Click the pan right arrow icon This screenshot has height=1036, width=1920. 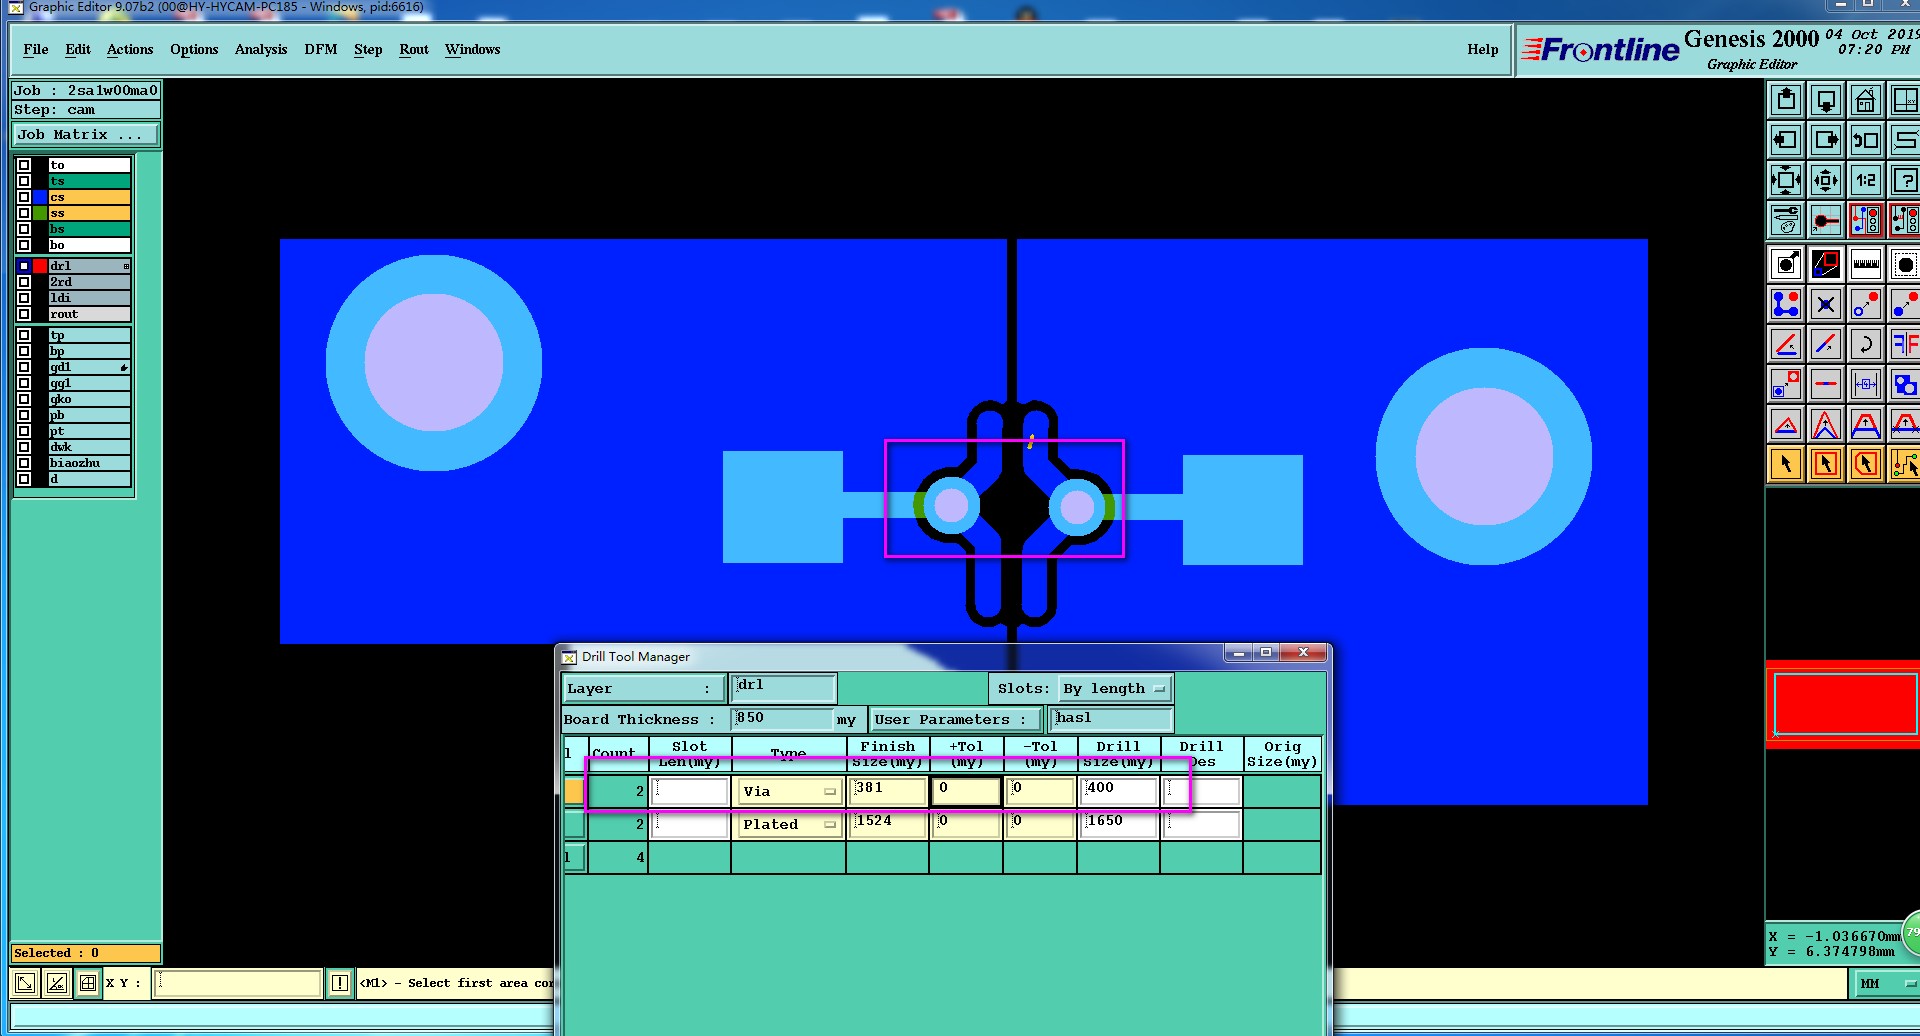[x=1826, y=140]
